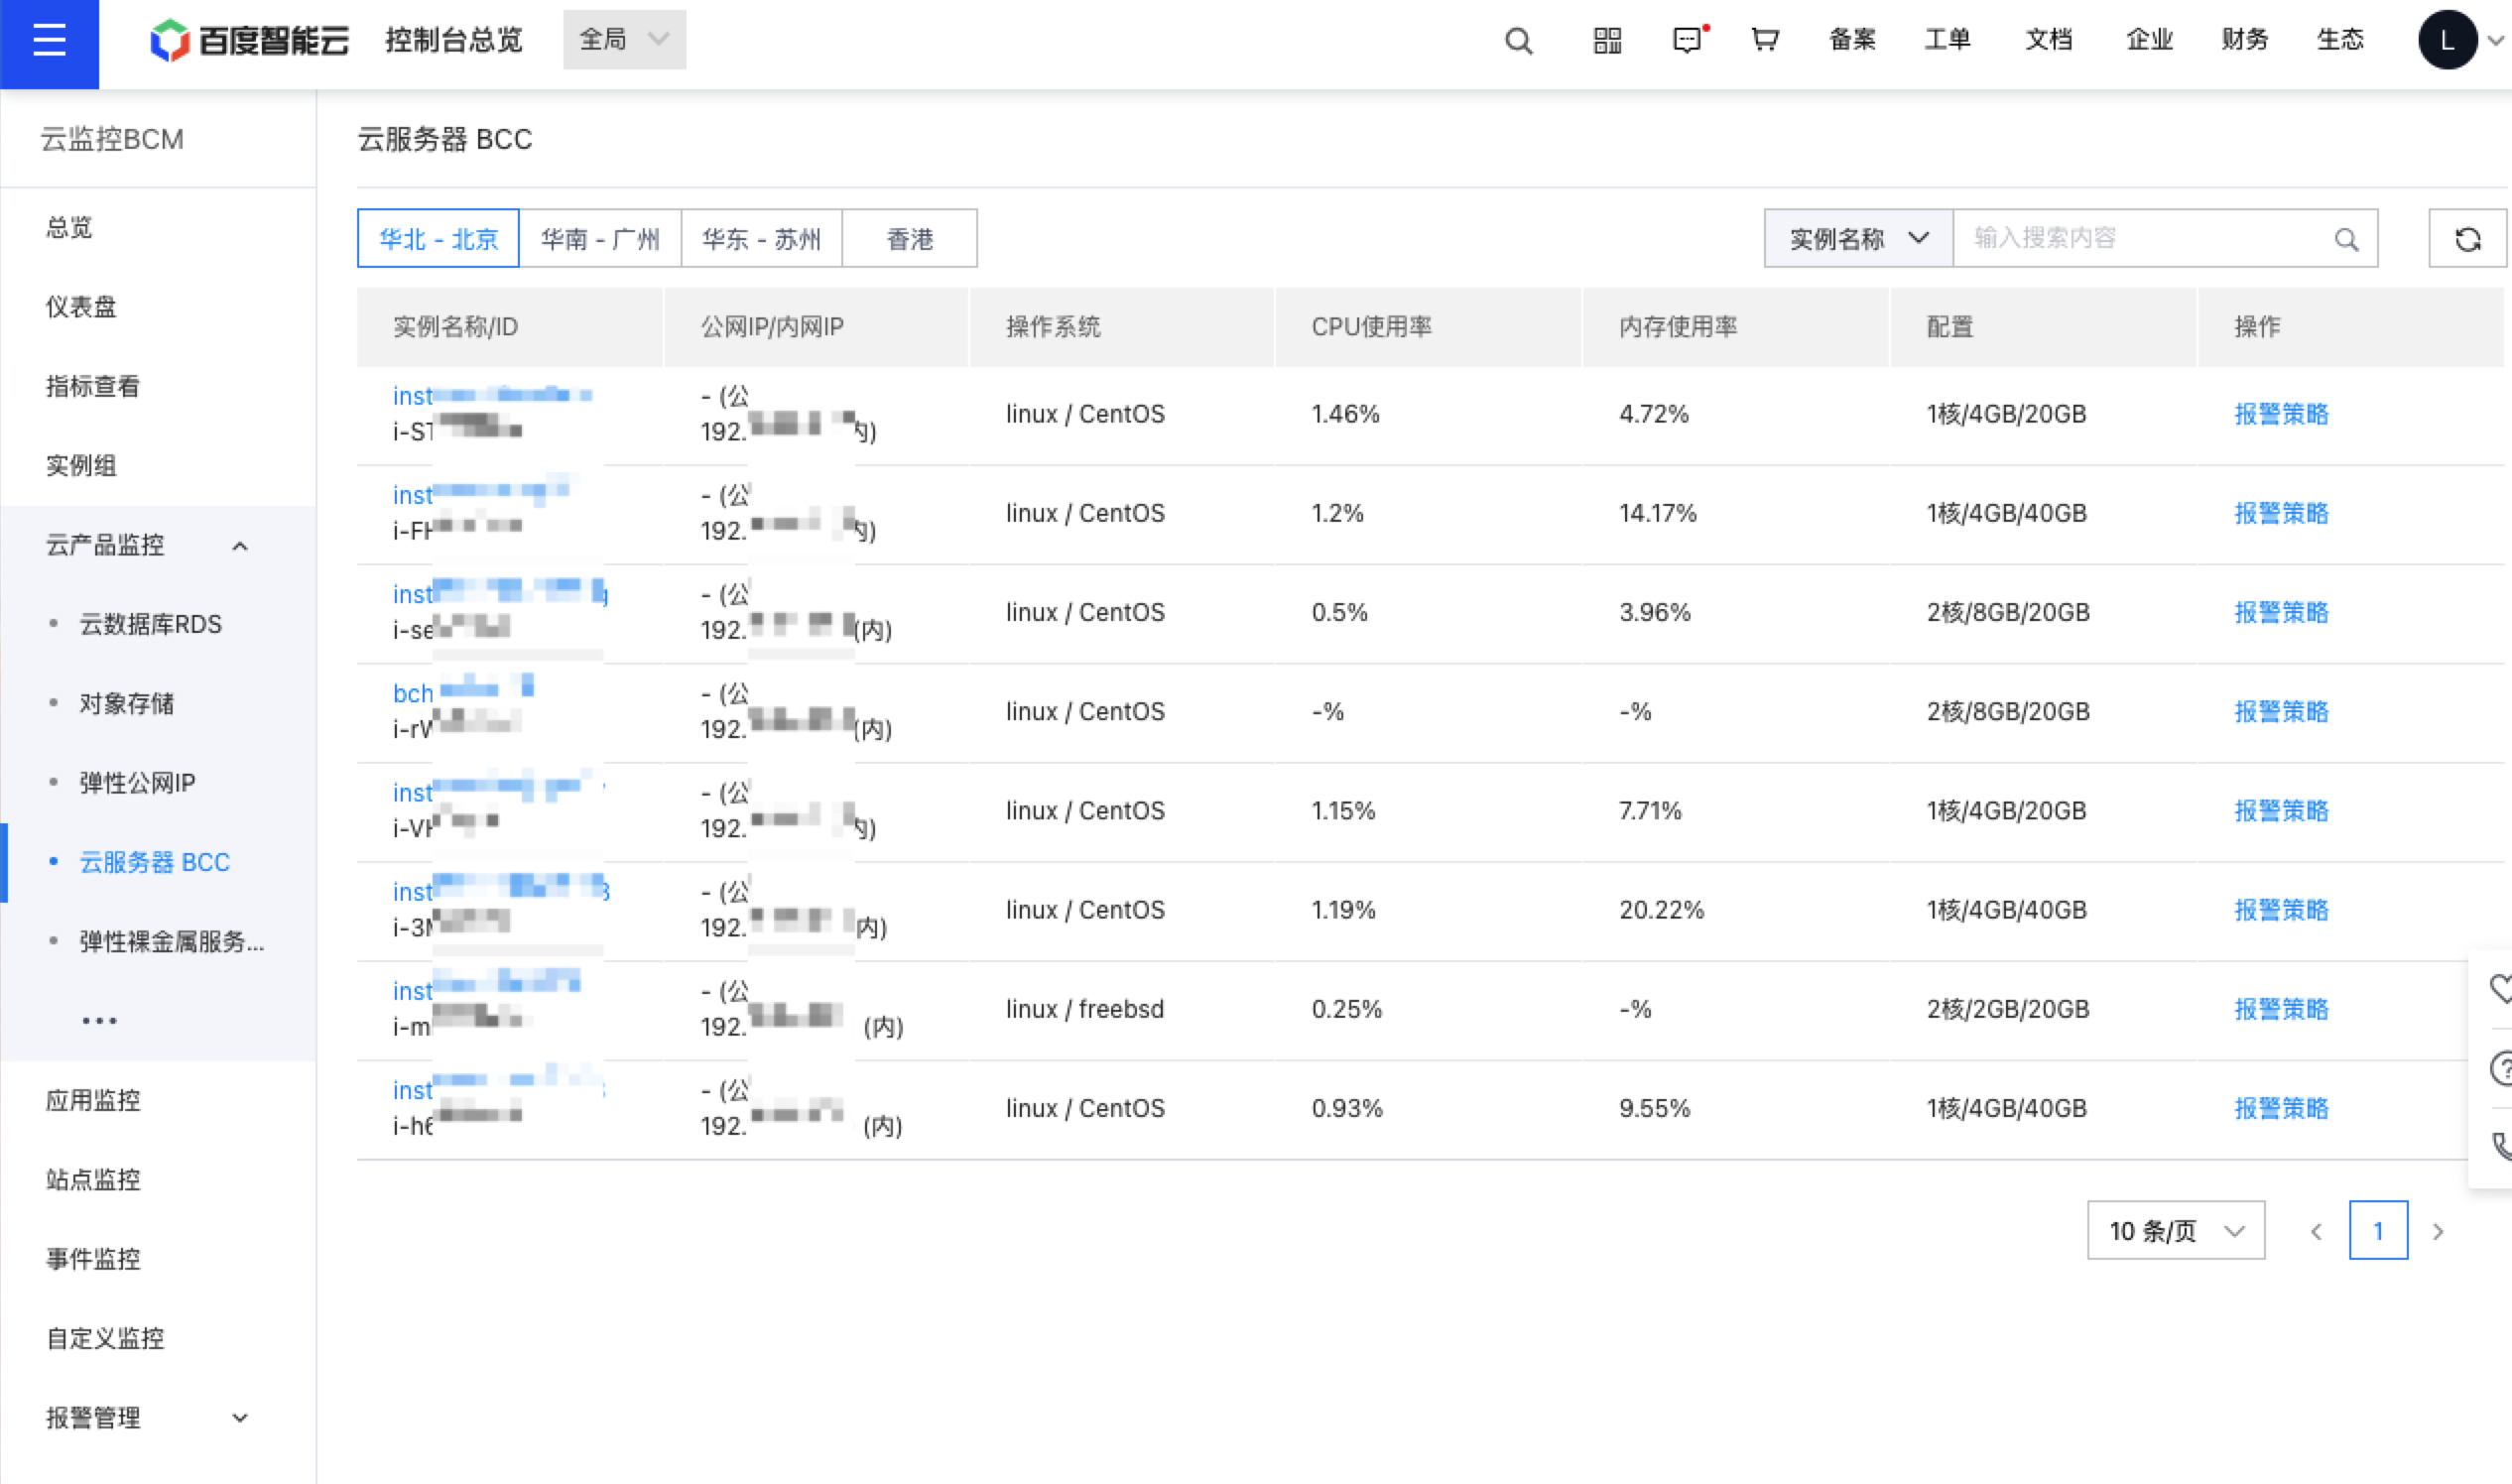Screen dimensions: 2512x1484
Task: Open 企业 in the top menu
Action: click(x=2149, y=40)
